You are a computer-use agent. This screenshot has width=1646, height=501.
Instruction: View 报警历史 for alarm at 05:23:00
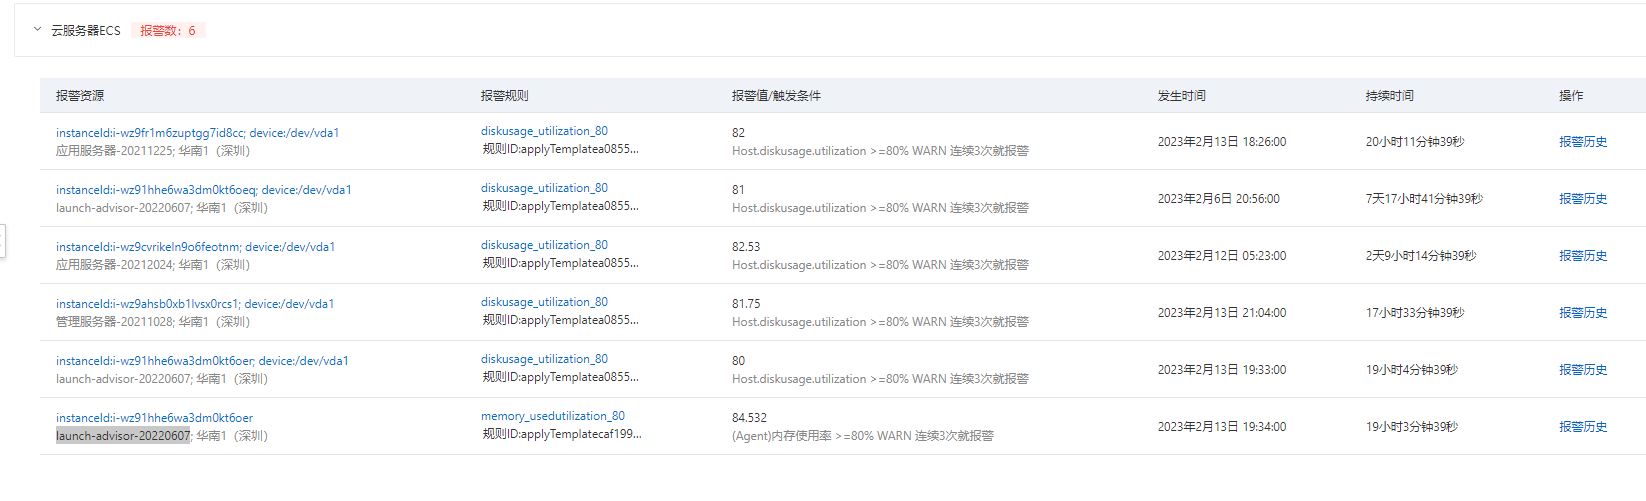(1582, 256)
